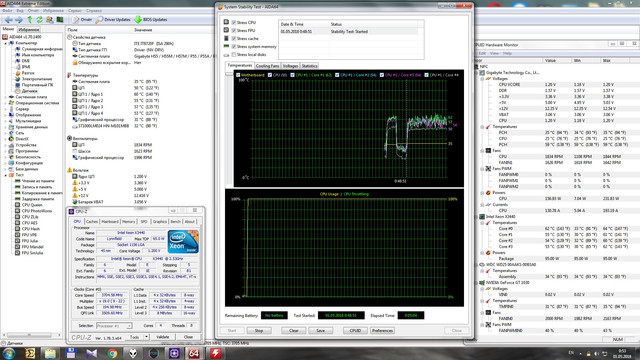Click Validate in CPU-Z
The image size is (640, 360).
point(162,337)
